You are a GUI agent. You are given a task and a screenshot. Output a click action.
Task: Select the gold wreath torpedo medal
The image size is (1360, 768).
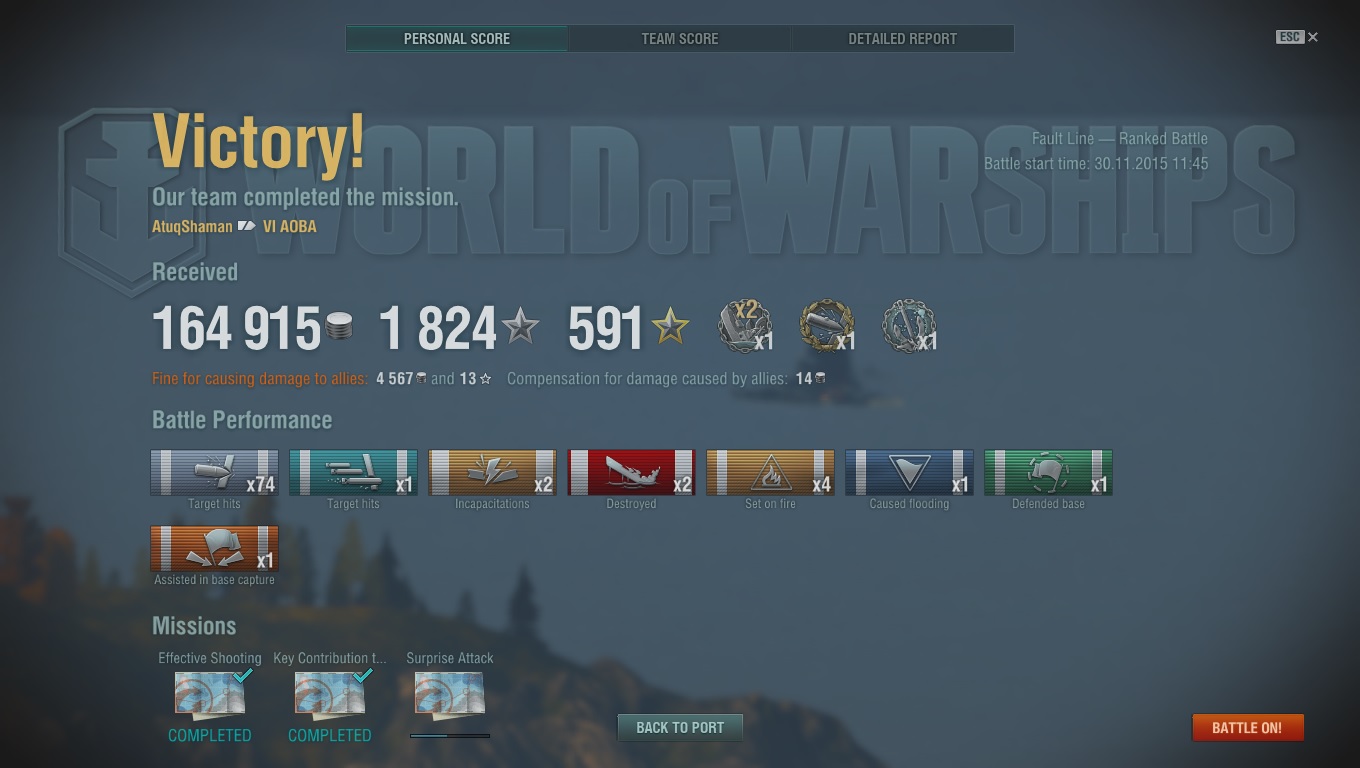tap(828, 327)
